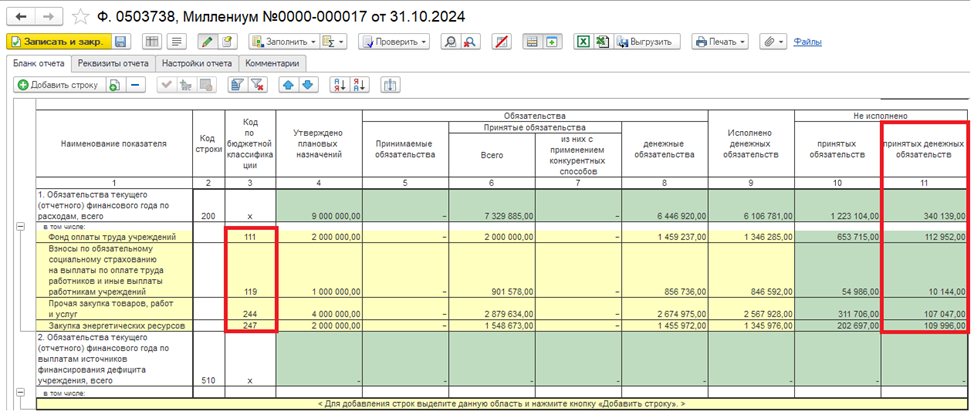
Task: Sort ascending with the А-Я icon
Action: click(x=339, y=85)
